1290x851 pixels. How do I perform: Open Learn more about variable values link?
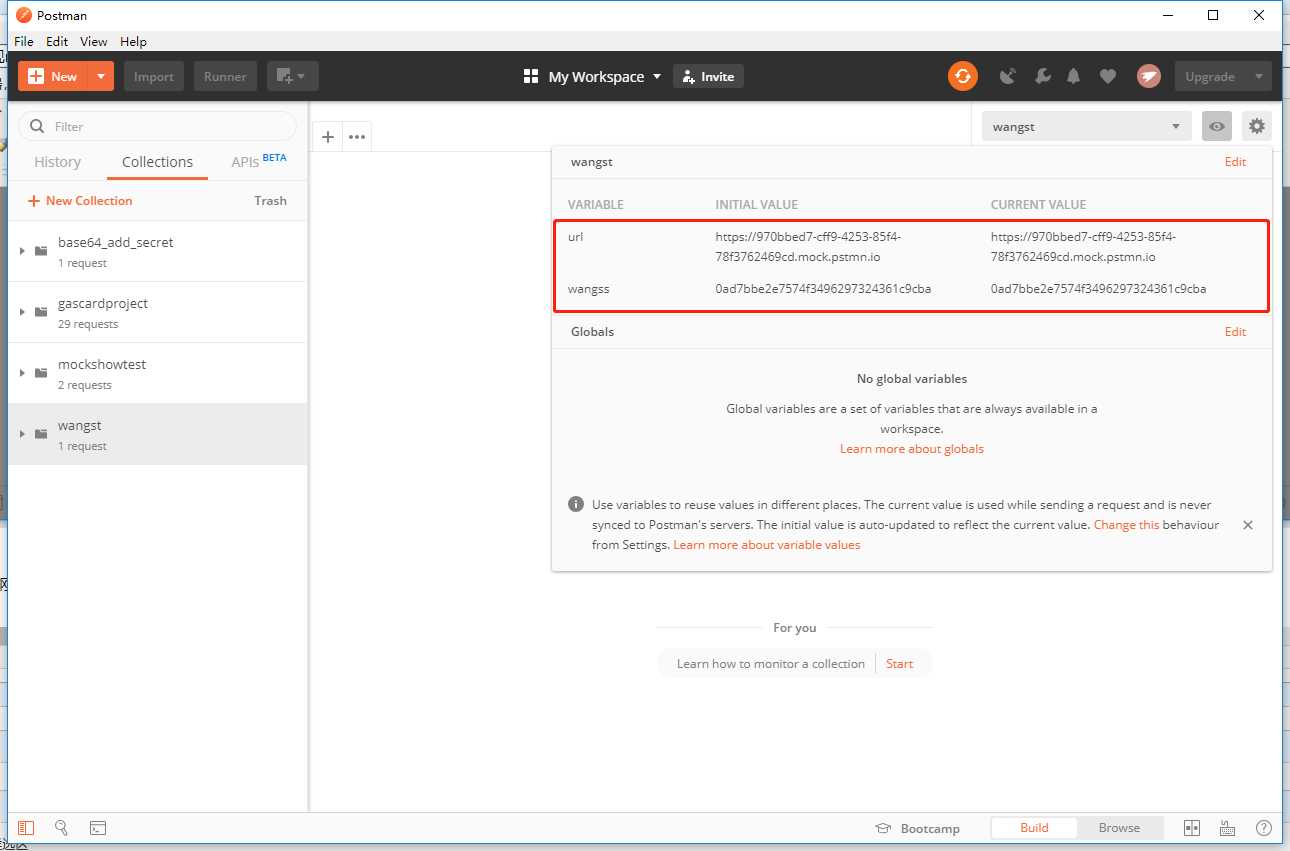tap(767, 545)
